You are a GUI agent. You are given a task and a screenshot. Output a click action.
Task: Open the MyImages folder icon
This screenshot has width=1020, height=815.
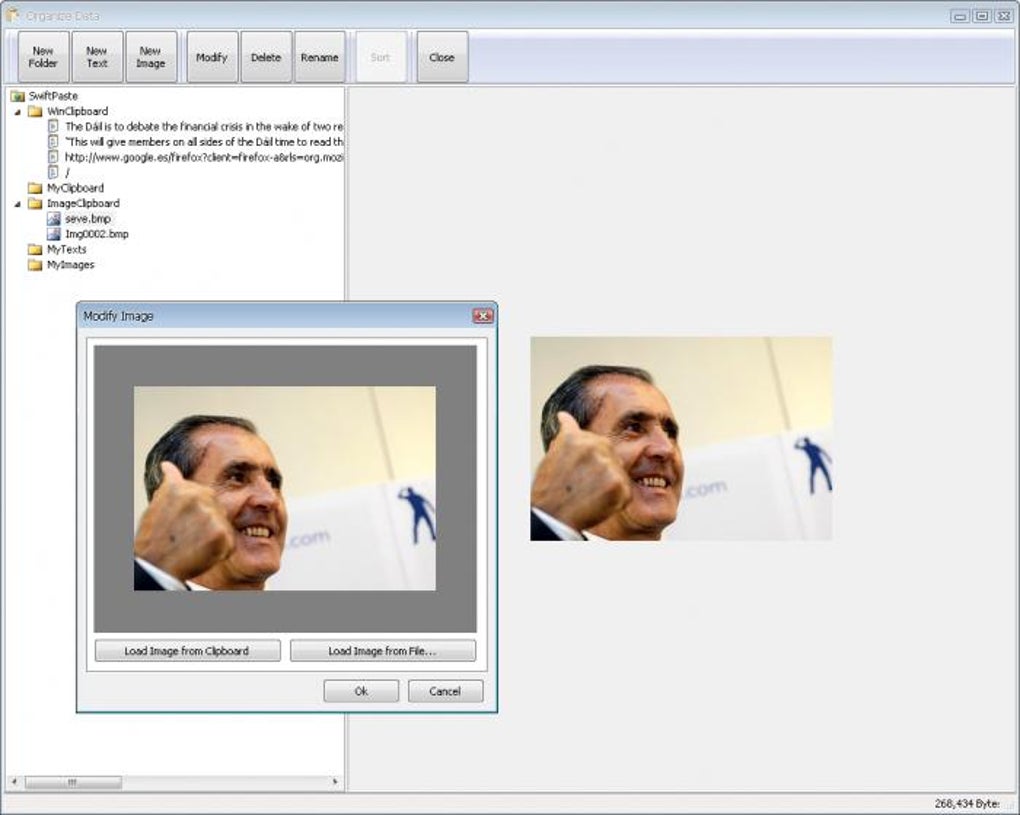click(x=33, y=264)
